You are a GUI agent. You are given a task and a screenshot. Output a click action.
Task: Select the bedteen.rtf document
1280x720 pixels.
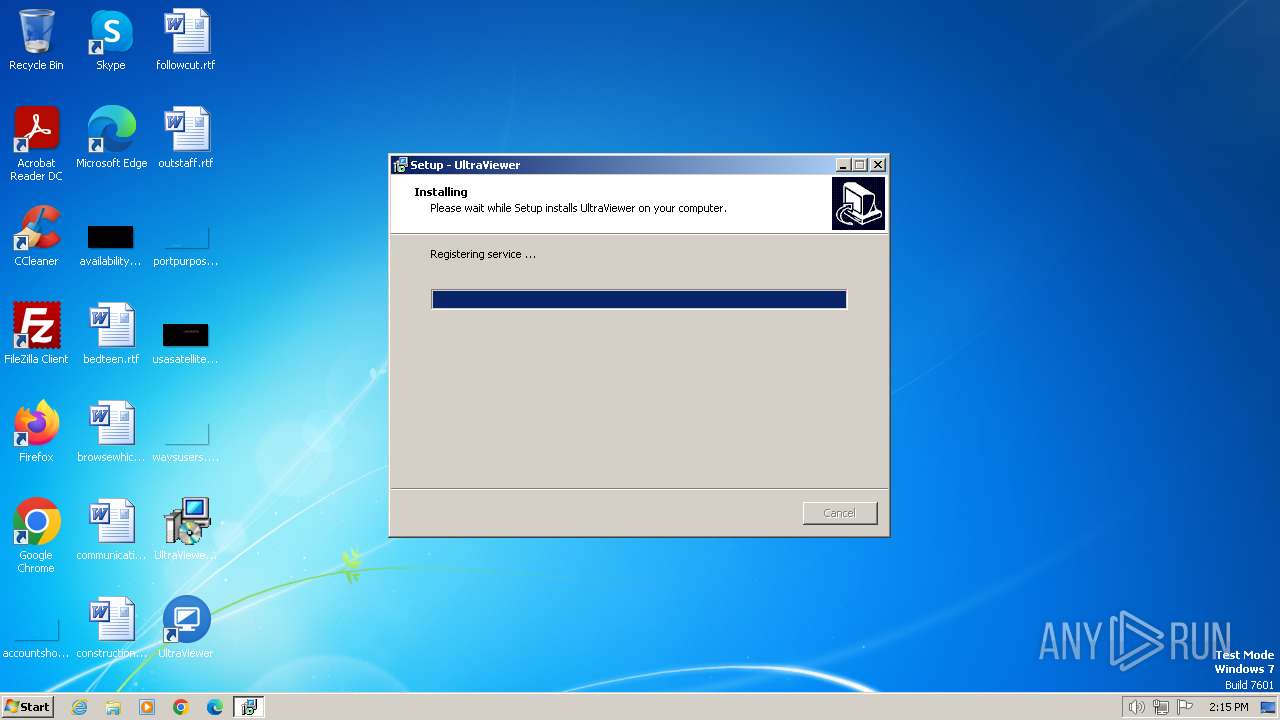click(x=111, y=334)
